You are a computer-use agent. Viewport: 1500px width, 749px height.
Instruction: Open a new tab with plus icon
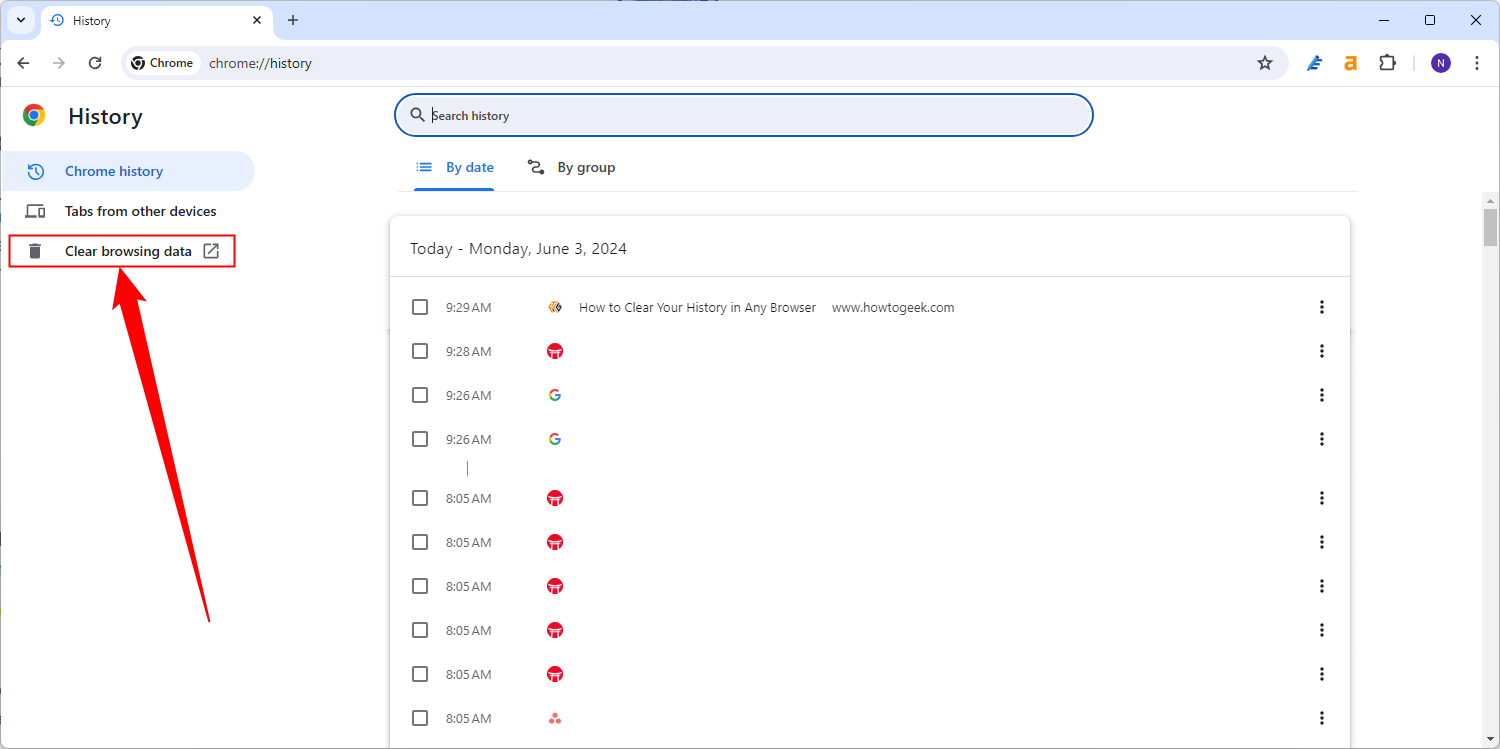click(293, 20)
